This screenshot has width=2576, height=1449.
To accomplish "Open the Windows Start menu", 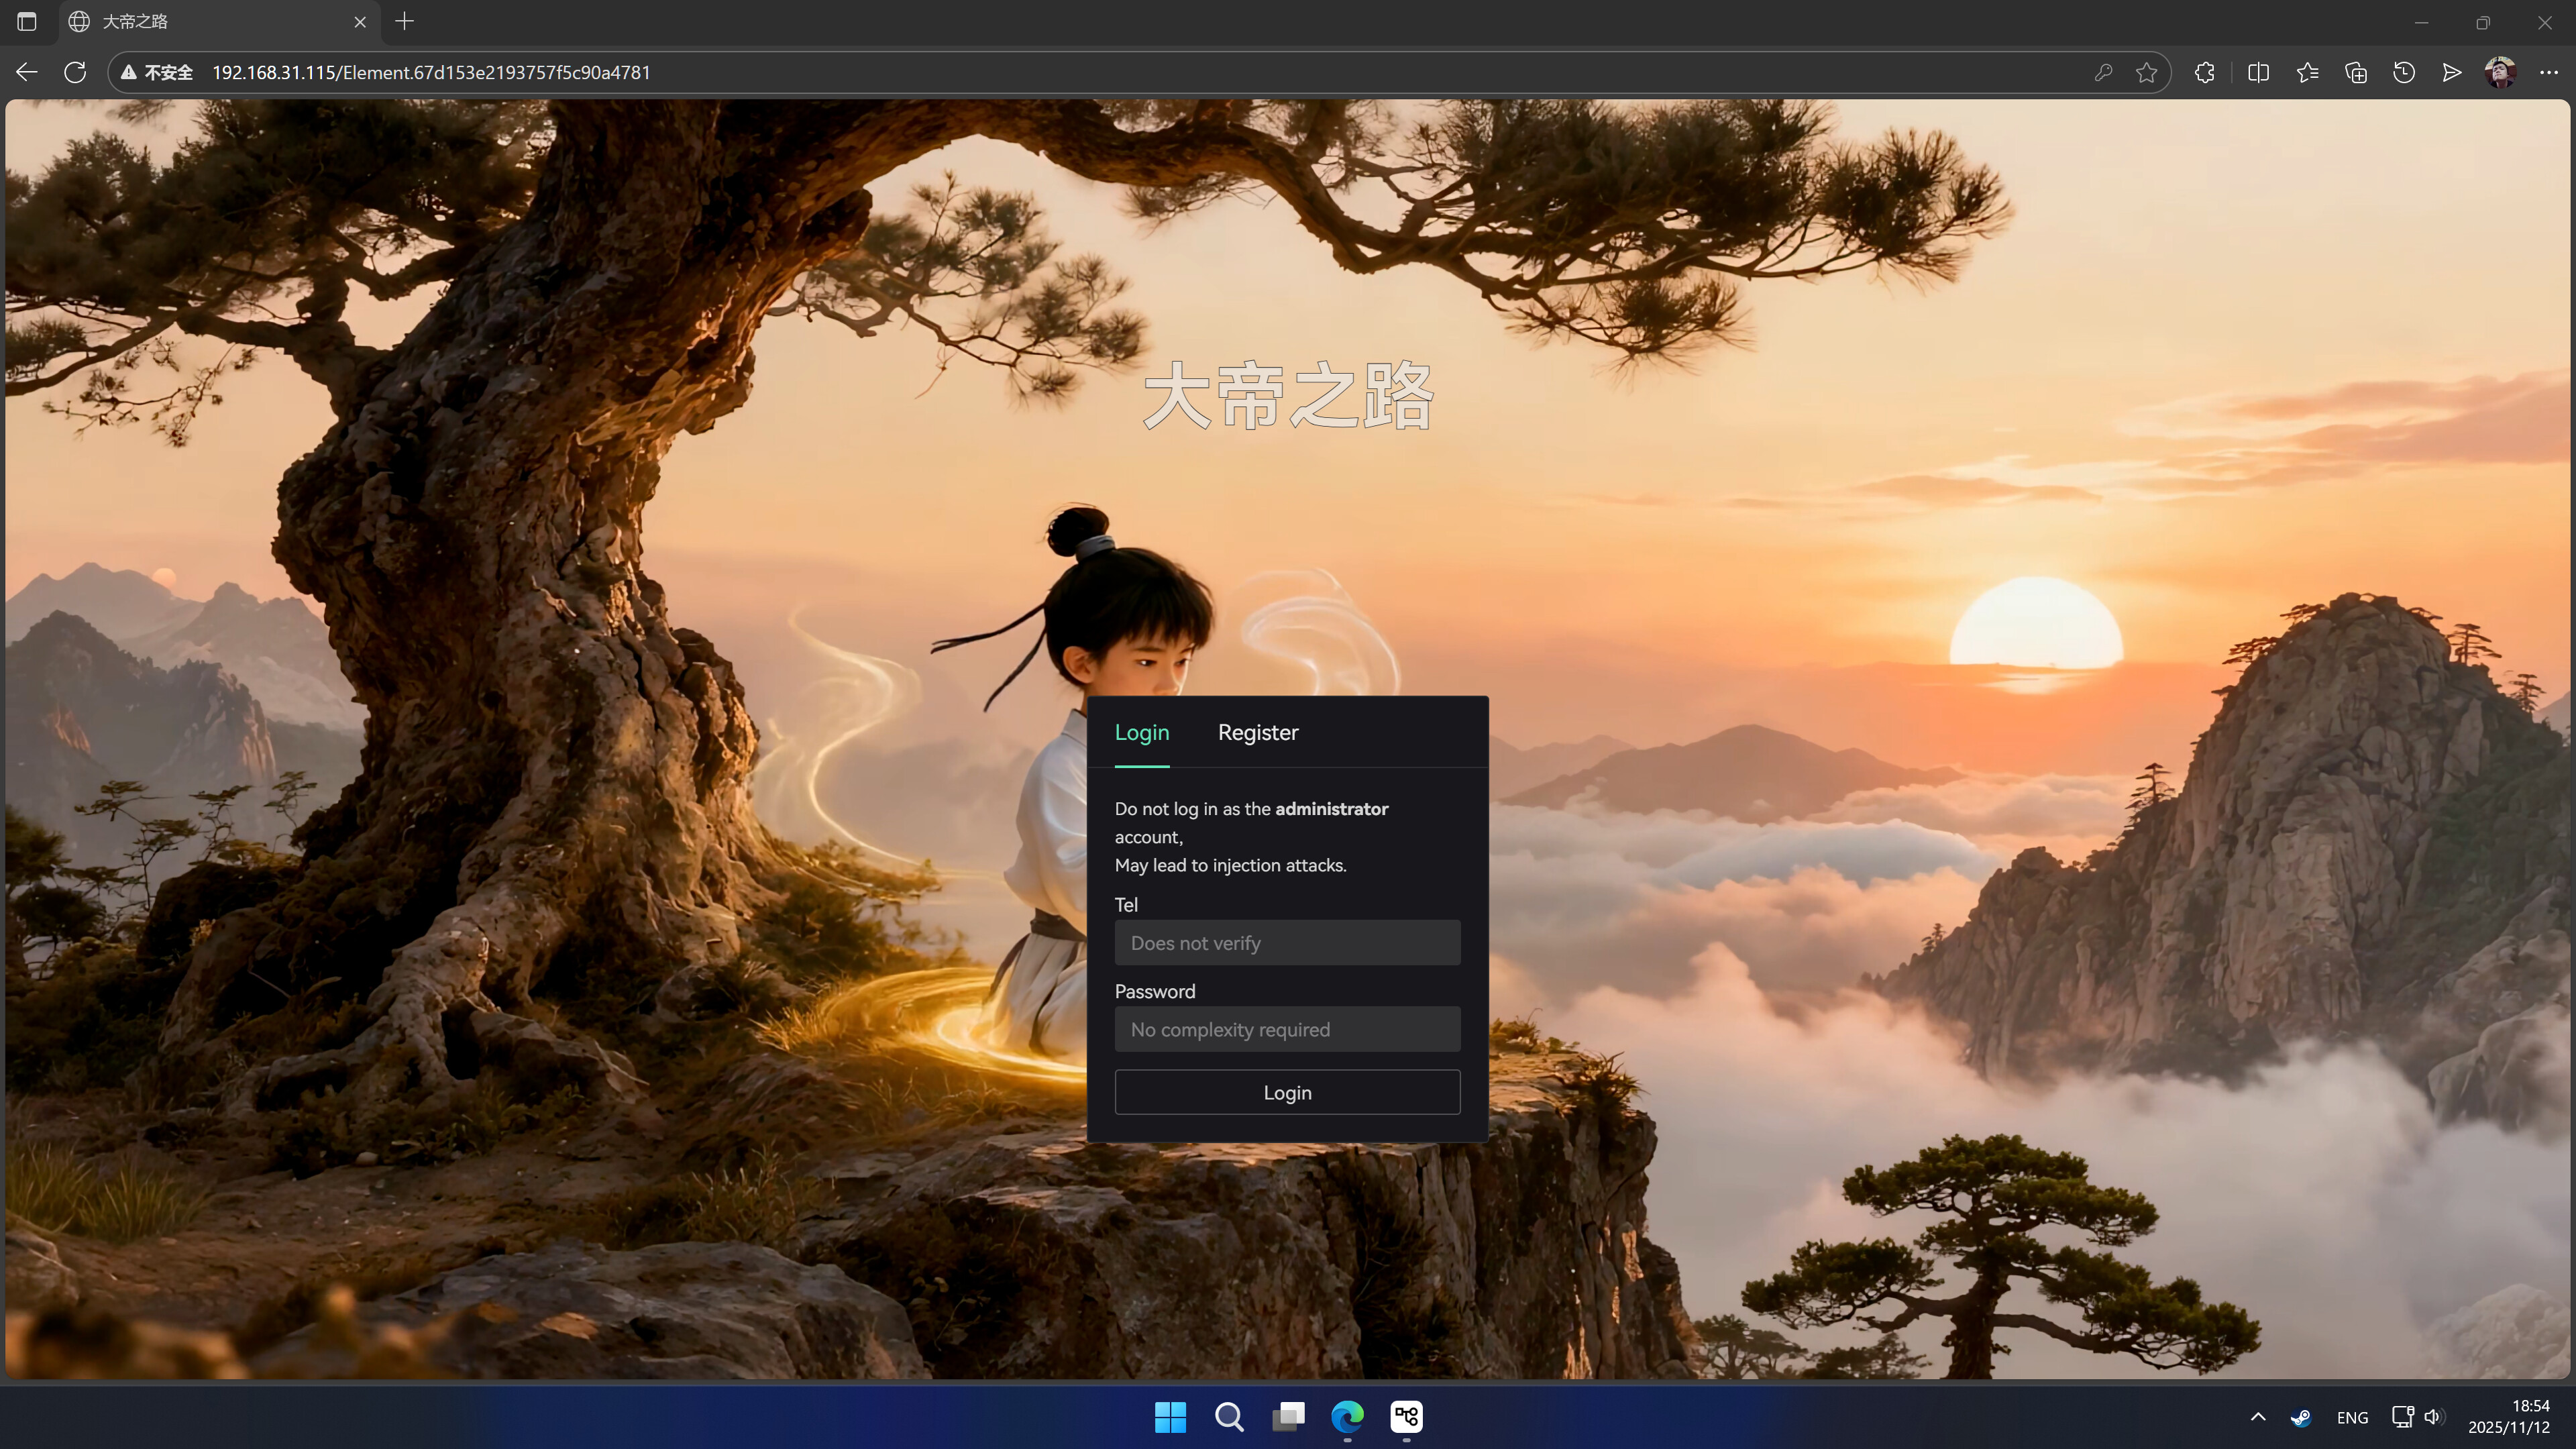I will pos(1170,1417).
